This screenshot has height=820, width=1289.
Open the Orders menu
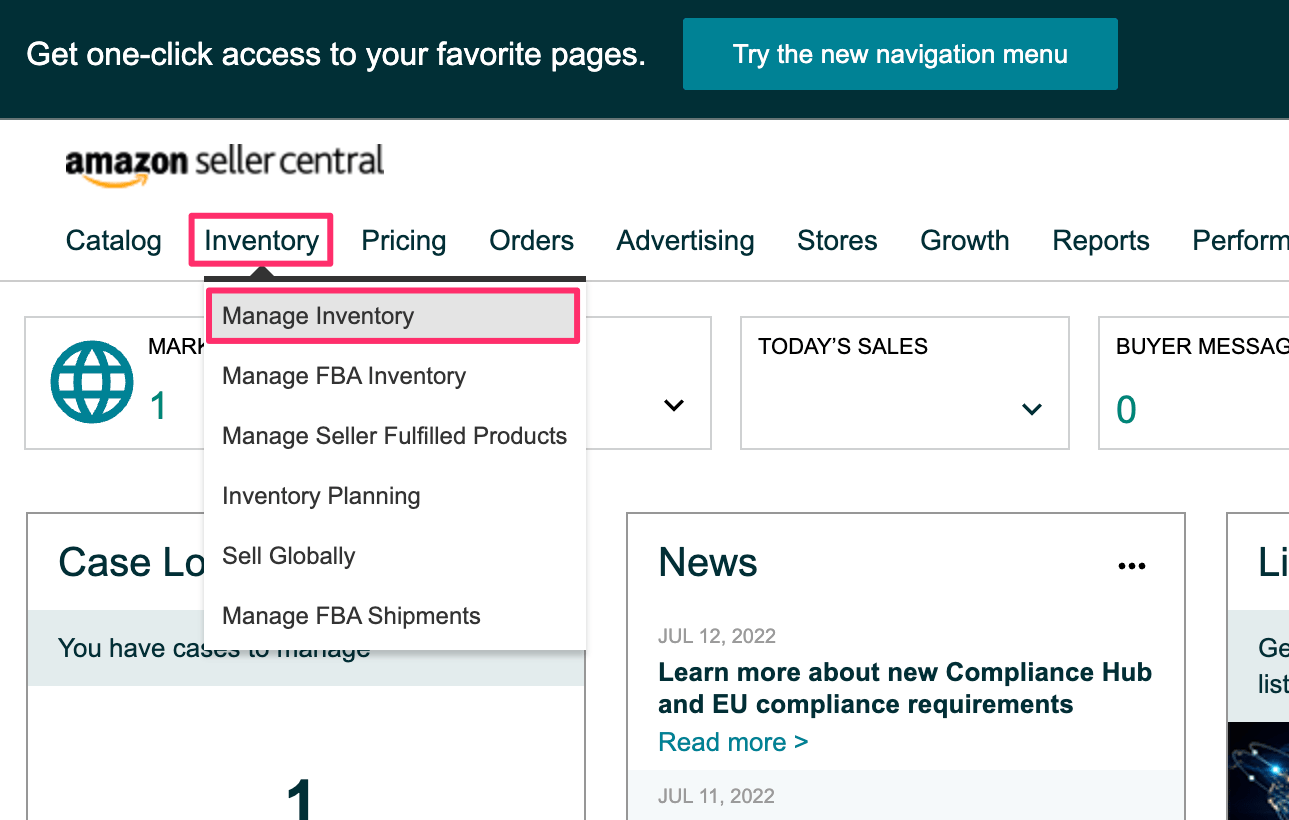(x=531, y=240)
